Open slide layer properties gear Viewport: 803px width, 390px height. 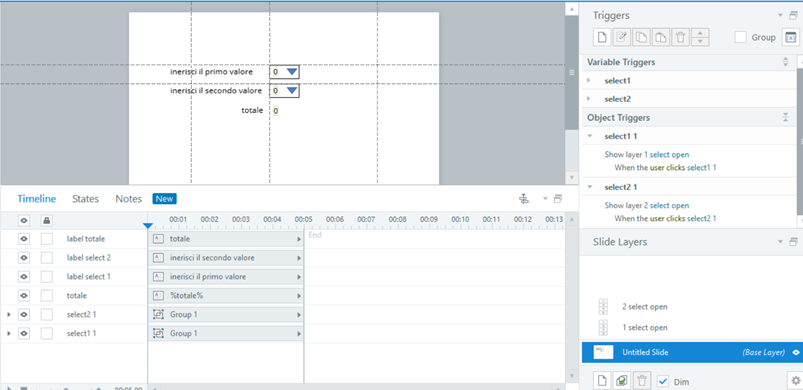(x=795, y=381)
